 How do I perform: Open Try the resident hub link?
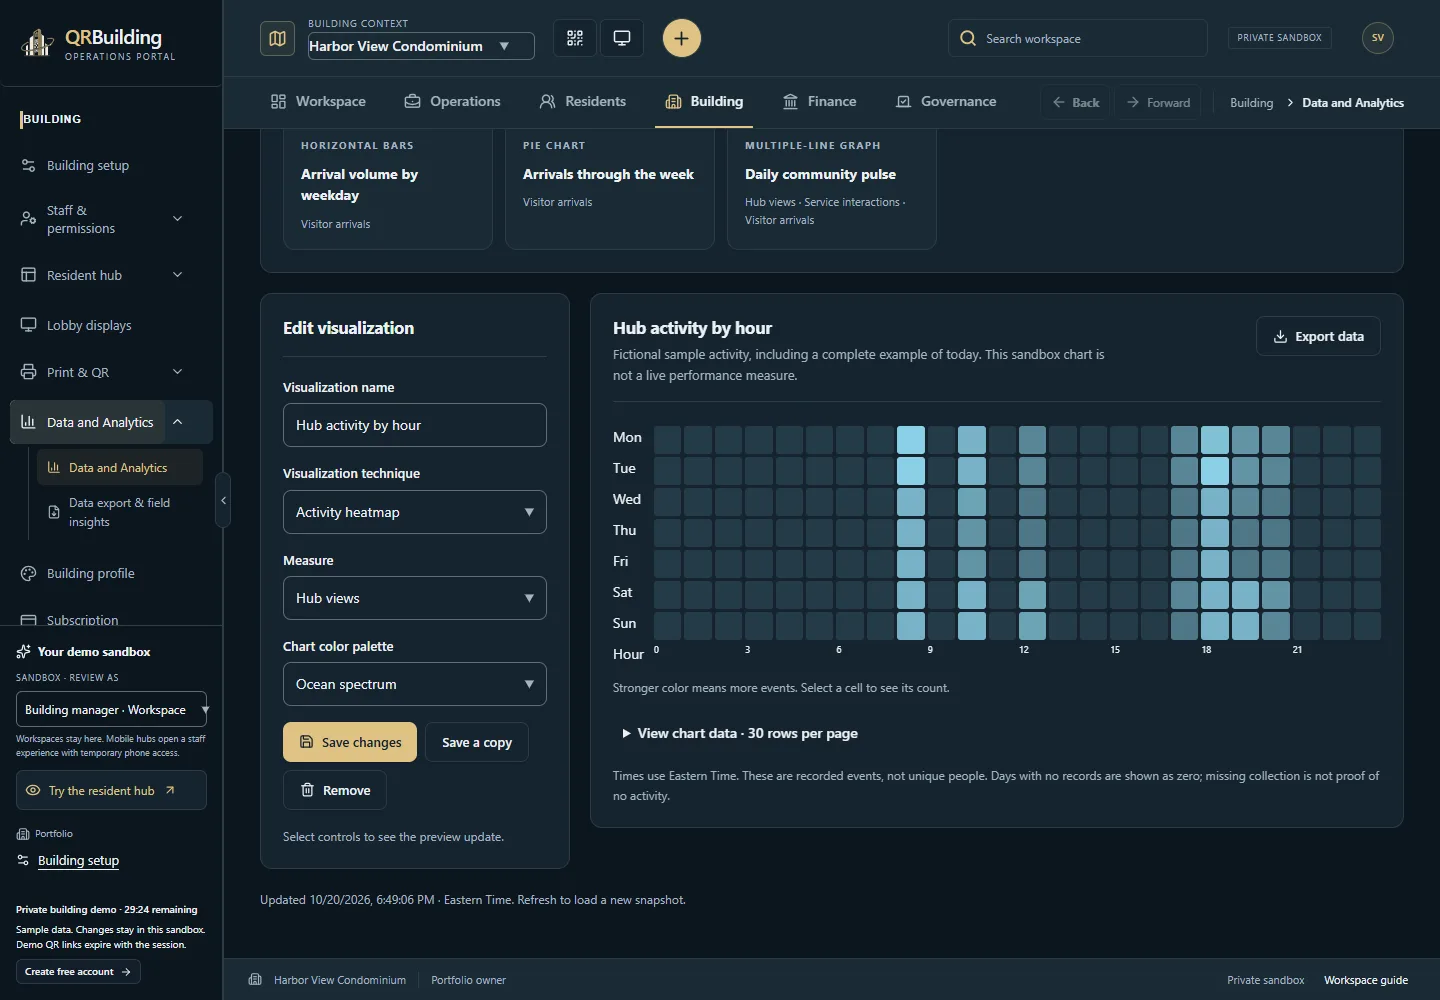(x=111, y=790)
